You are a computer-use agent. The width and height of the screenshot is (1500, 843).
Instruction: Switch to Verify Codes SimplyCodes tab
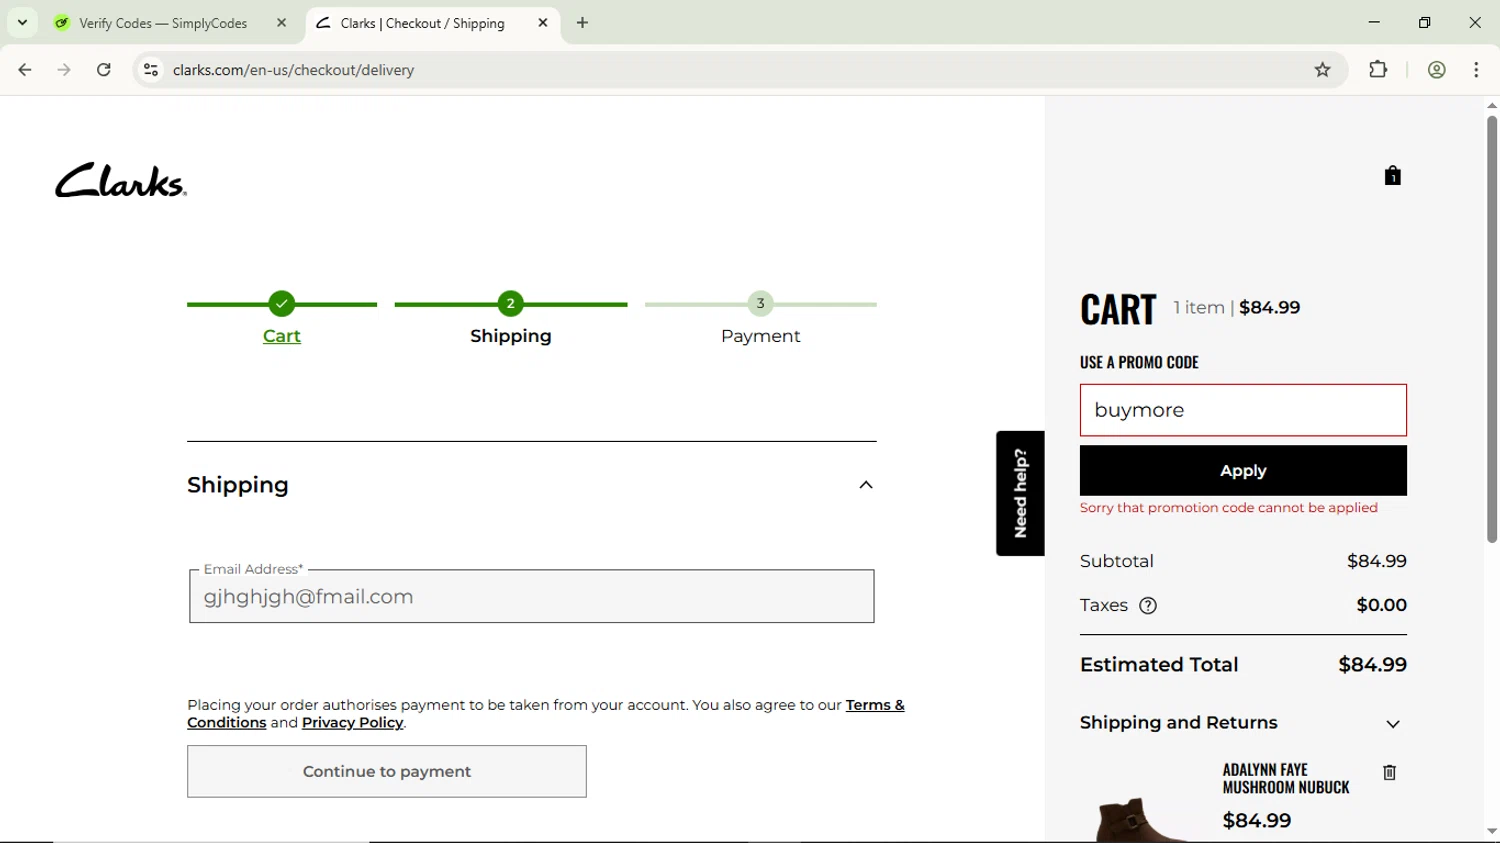coord(162,23)
